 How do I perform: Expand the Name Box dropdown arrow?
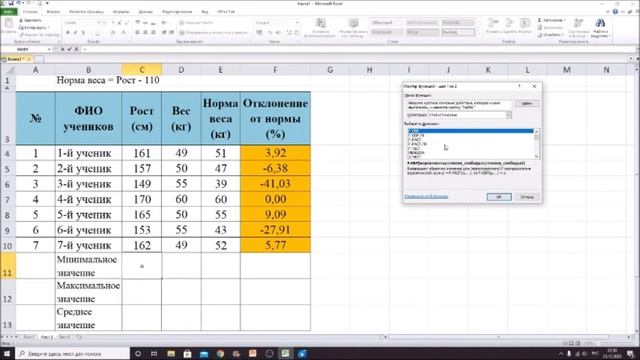49,49
